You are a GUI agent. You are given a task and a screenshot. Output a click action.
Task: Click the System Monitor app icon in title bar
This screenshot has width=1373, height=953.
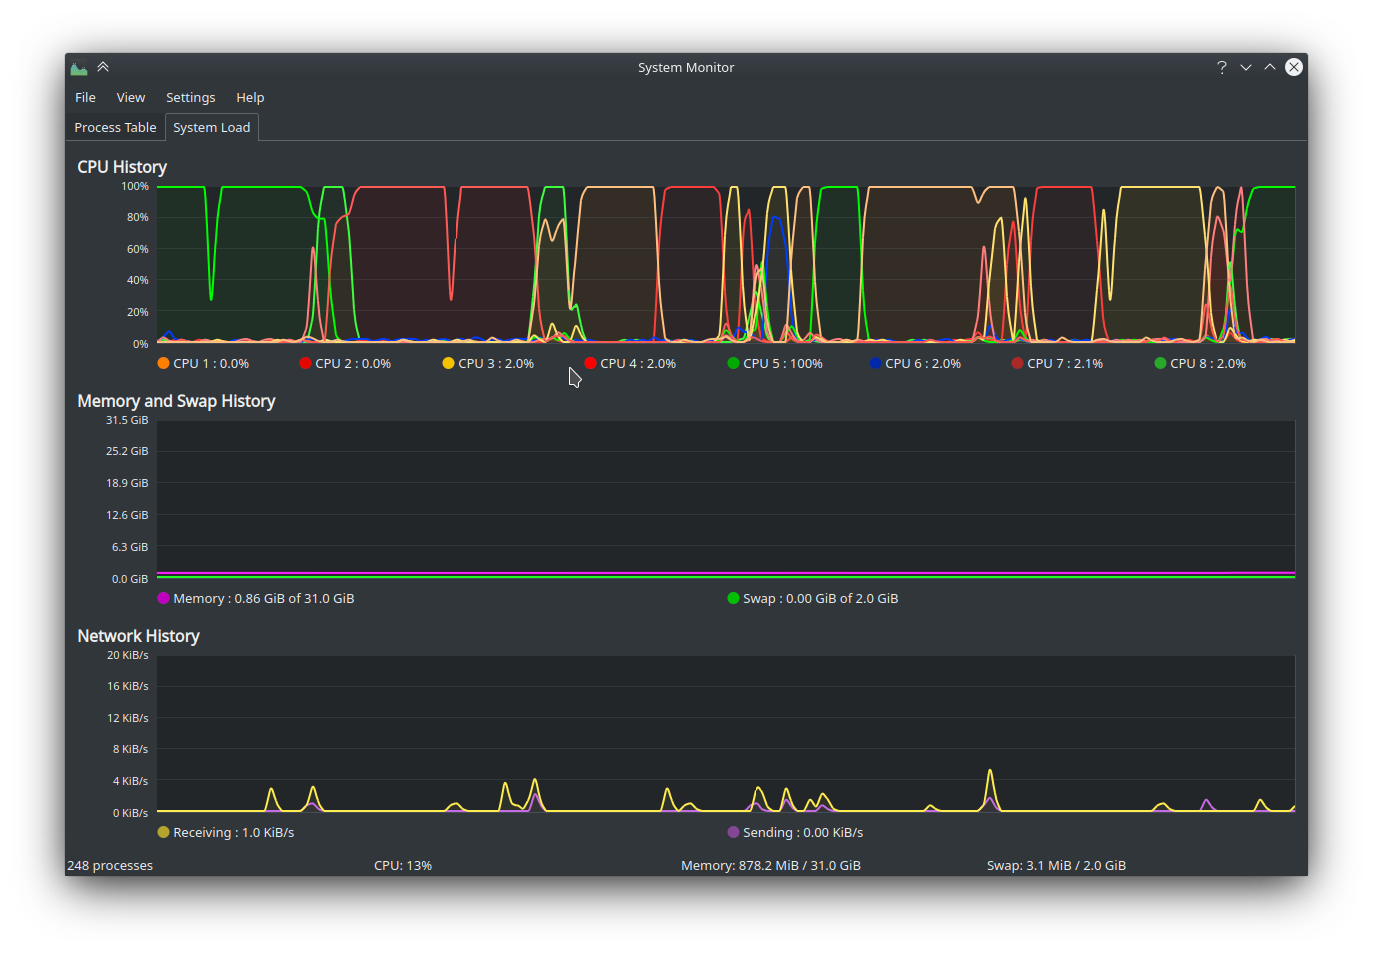pyautogui.click(x=79, y=68)
